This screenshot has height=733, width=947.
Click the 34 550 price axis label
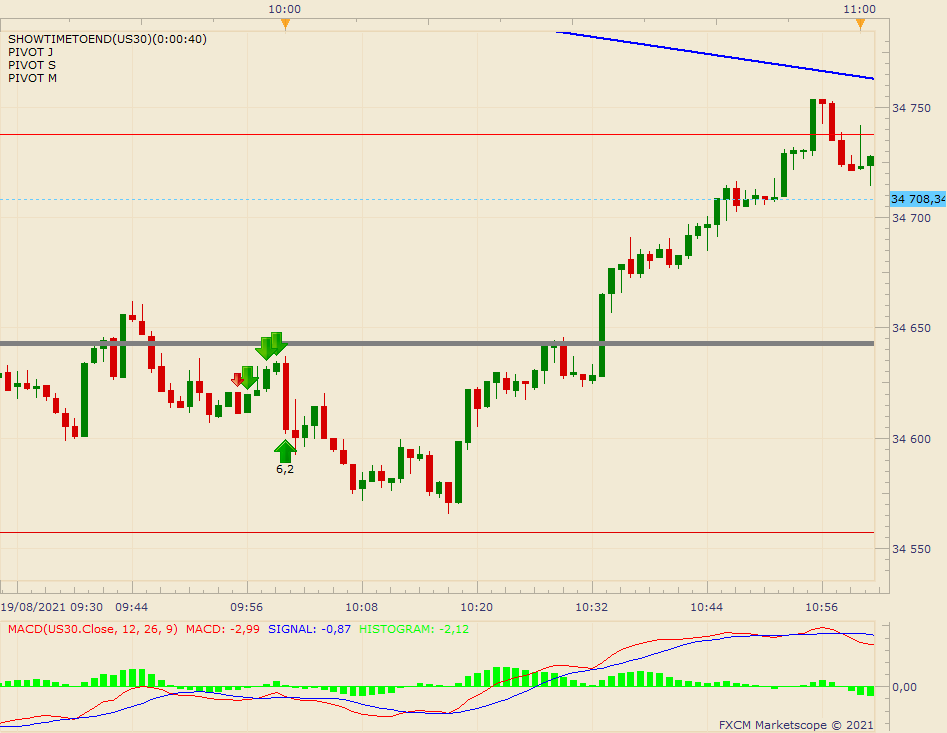(911, 549)
